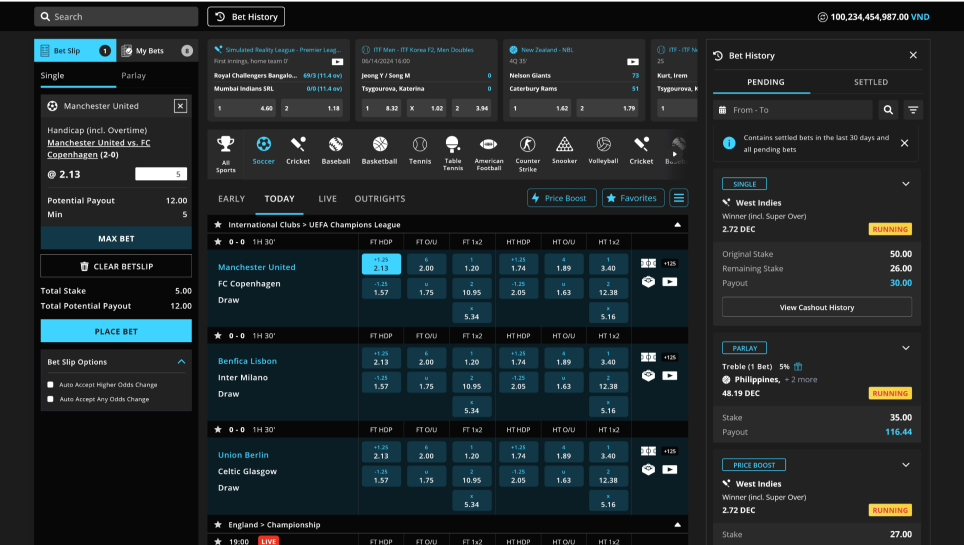964x545 pixels.
Task: Favorite the 19:00 LIVE match star
Action: point(218,541)
